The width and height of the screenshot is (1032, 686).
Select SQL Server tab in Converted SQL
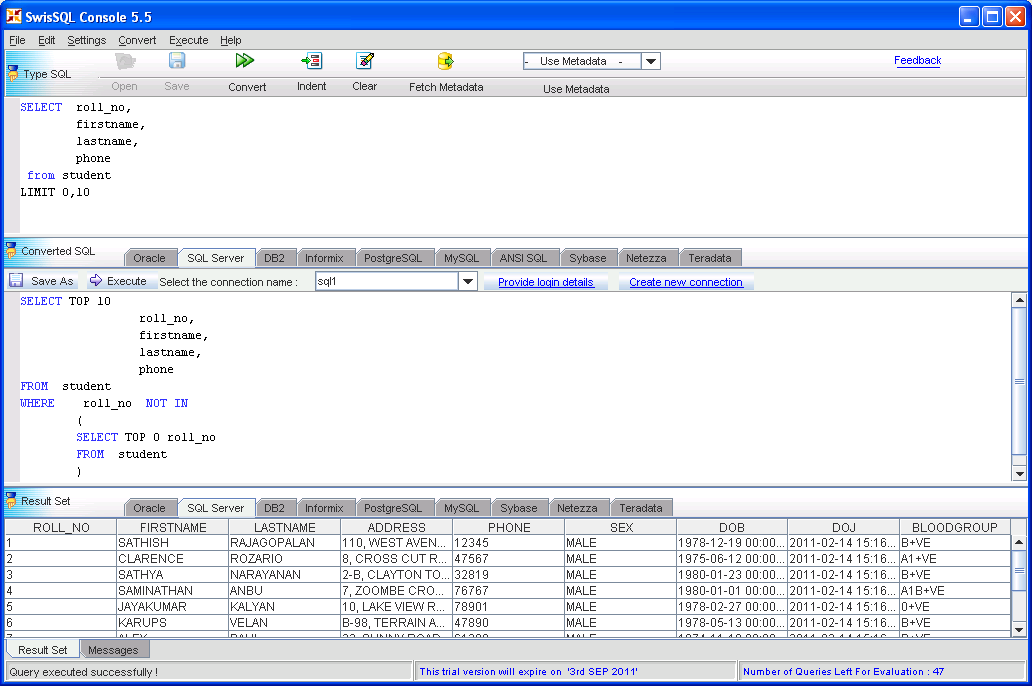216,258
